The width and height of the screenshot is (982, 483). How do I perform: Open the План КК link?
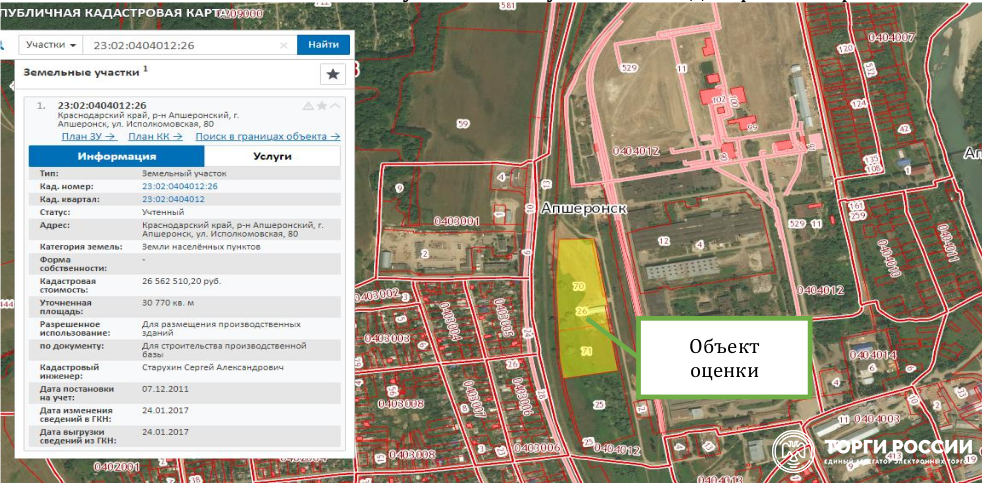tap(155, 136)
